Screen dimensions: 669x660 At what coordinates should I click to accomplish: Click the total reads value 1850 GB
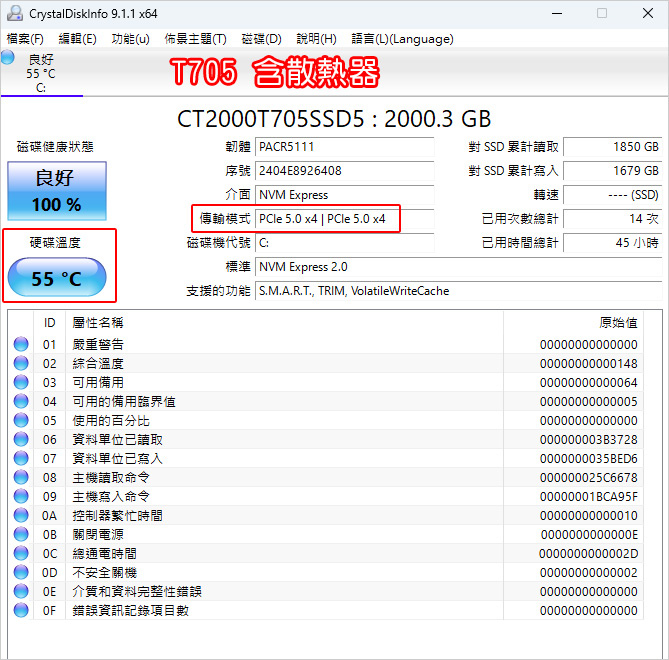click(613, 147)
